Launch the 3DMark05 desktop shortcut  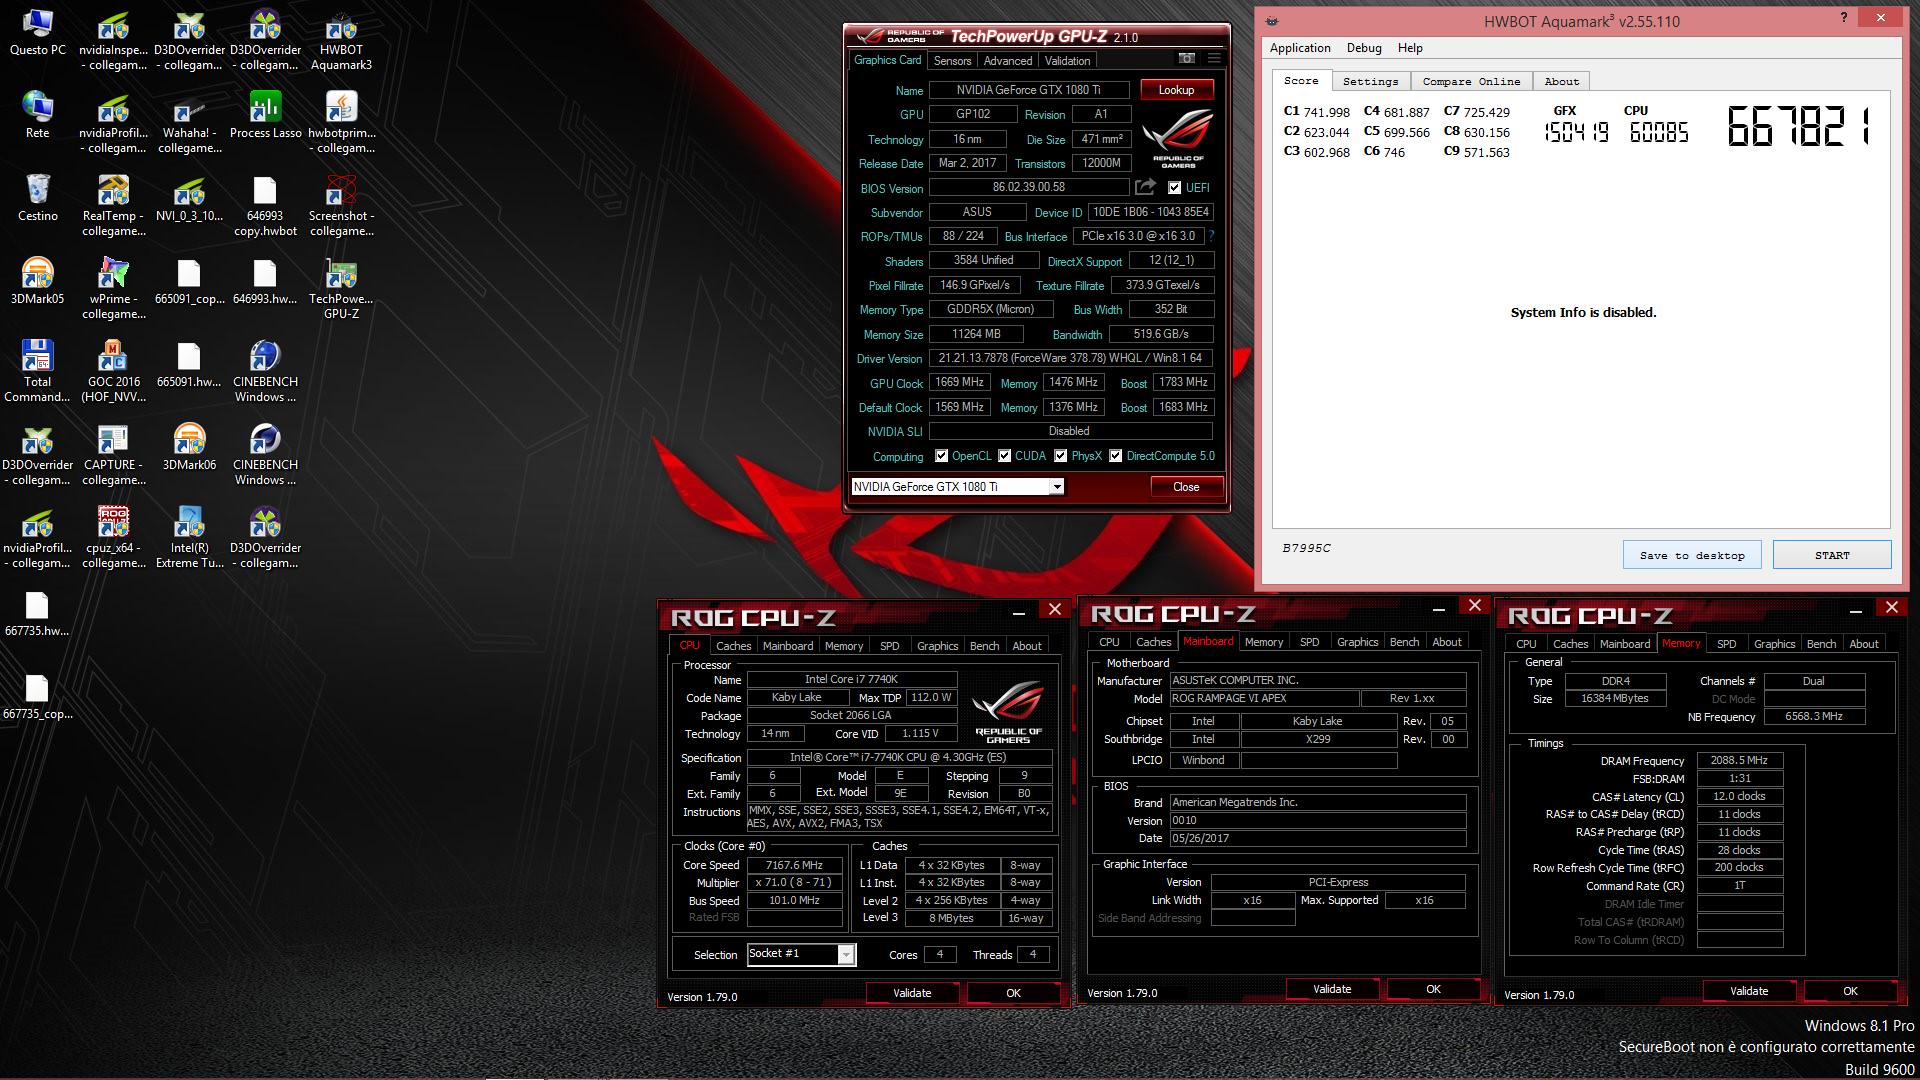coord(38,281)
